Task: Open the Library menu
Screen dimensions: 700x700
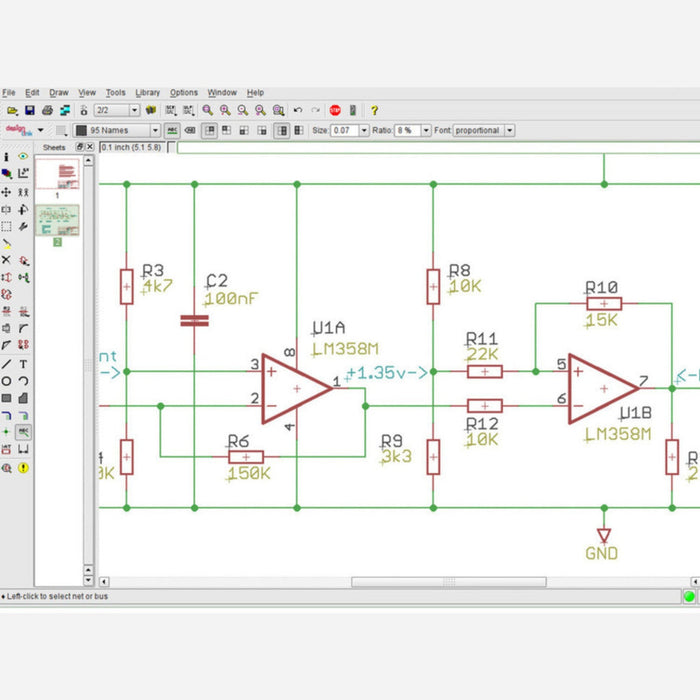Action: [x=147, y=92]
